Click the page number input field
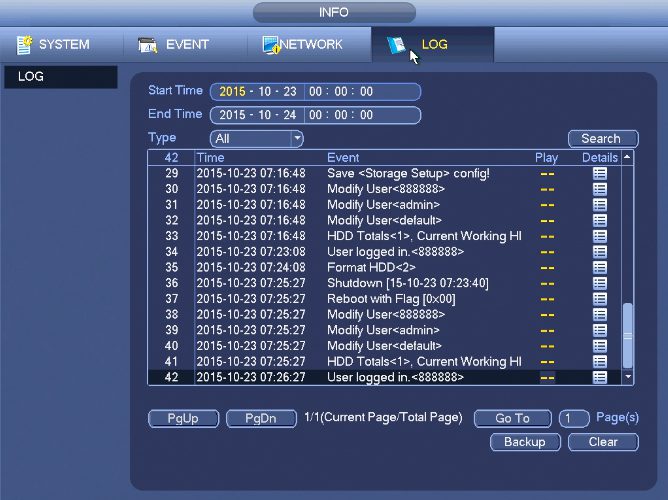 (574, 418)
